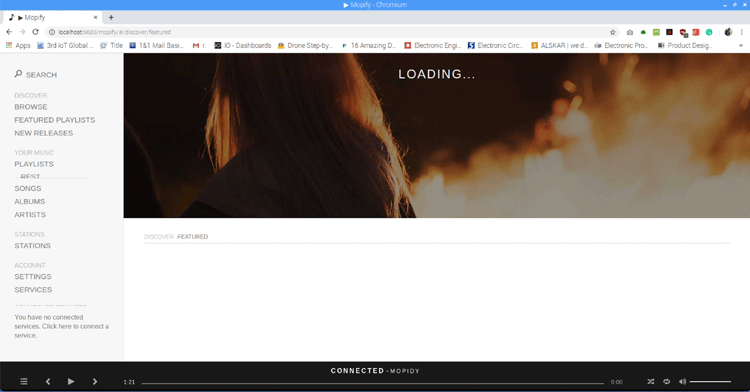The width and height of the screenshot is (750, 392).
Task: Open IO - Dashboards bookmark
Action: tap(243, 45)
